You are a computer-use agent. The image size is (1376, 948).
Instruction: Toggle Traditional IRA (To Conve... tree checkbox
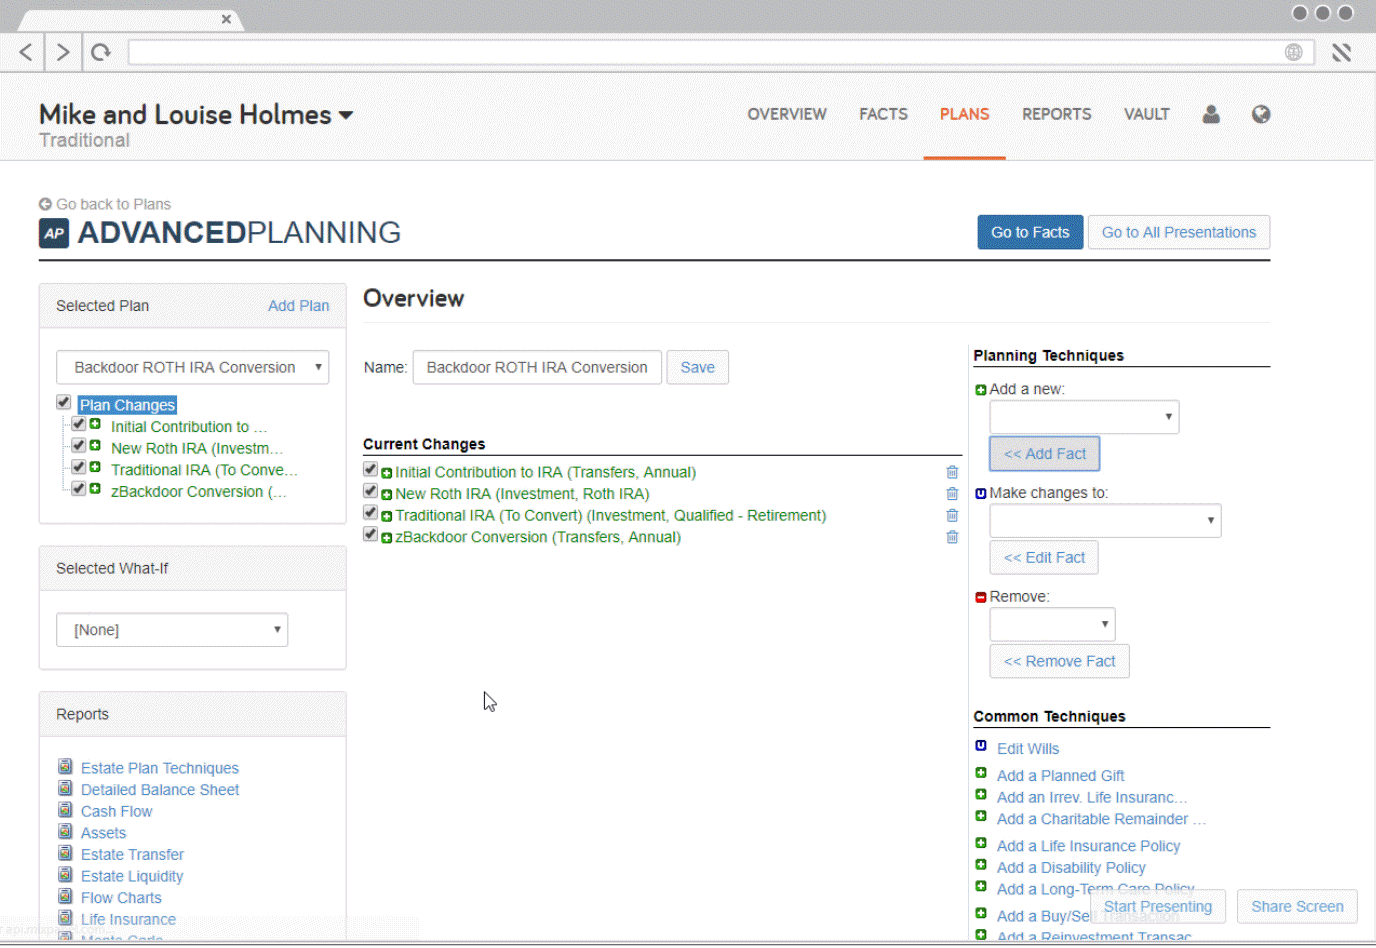tap(78, 467)
